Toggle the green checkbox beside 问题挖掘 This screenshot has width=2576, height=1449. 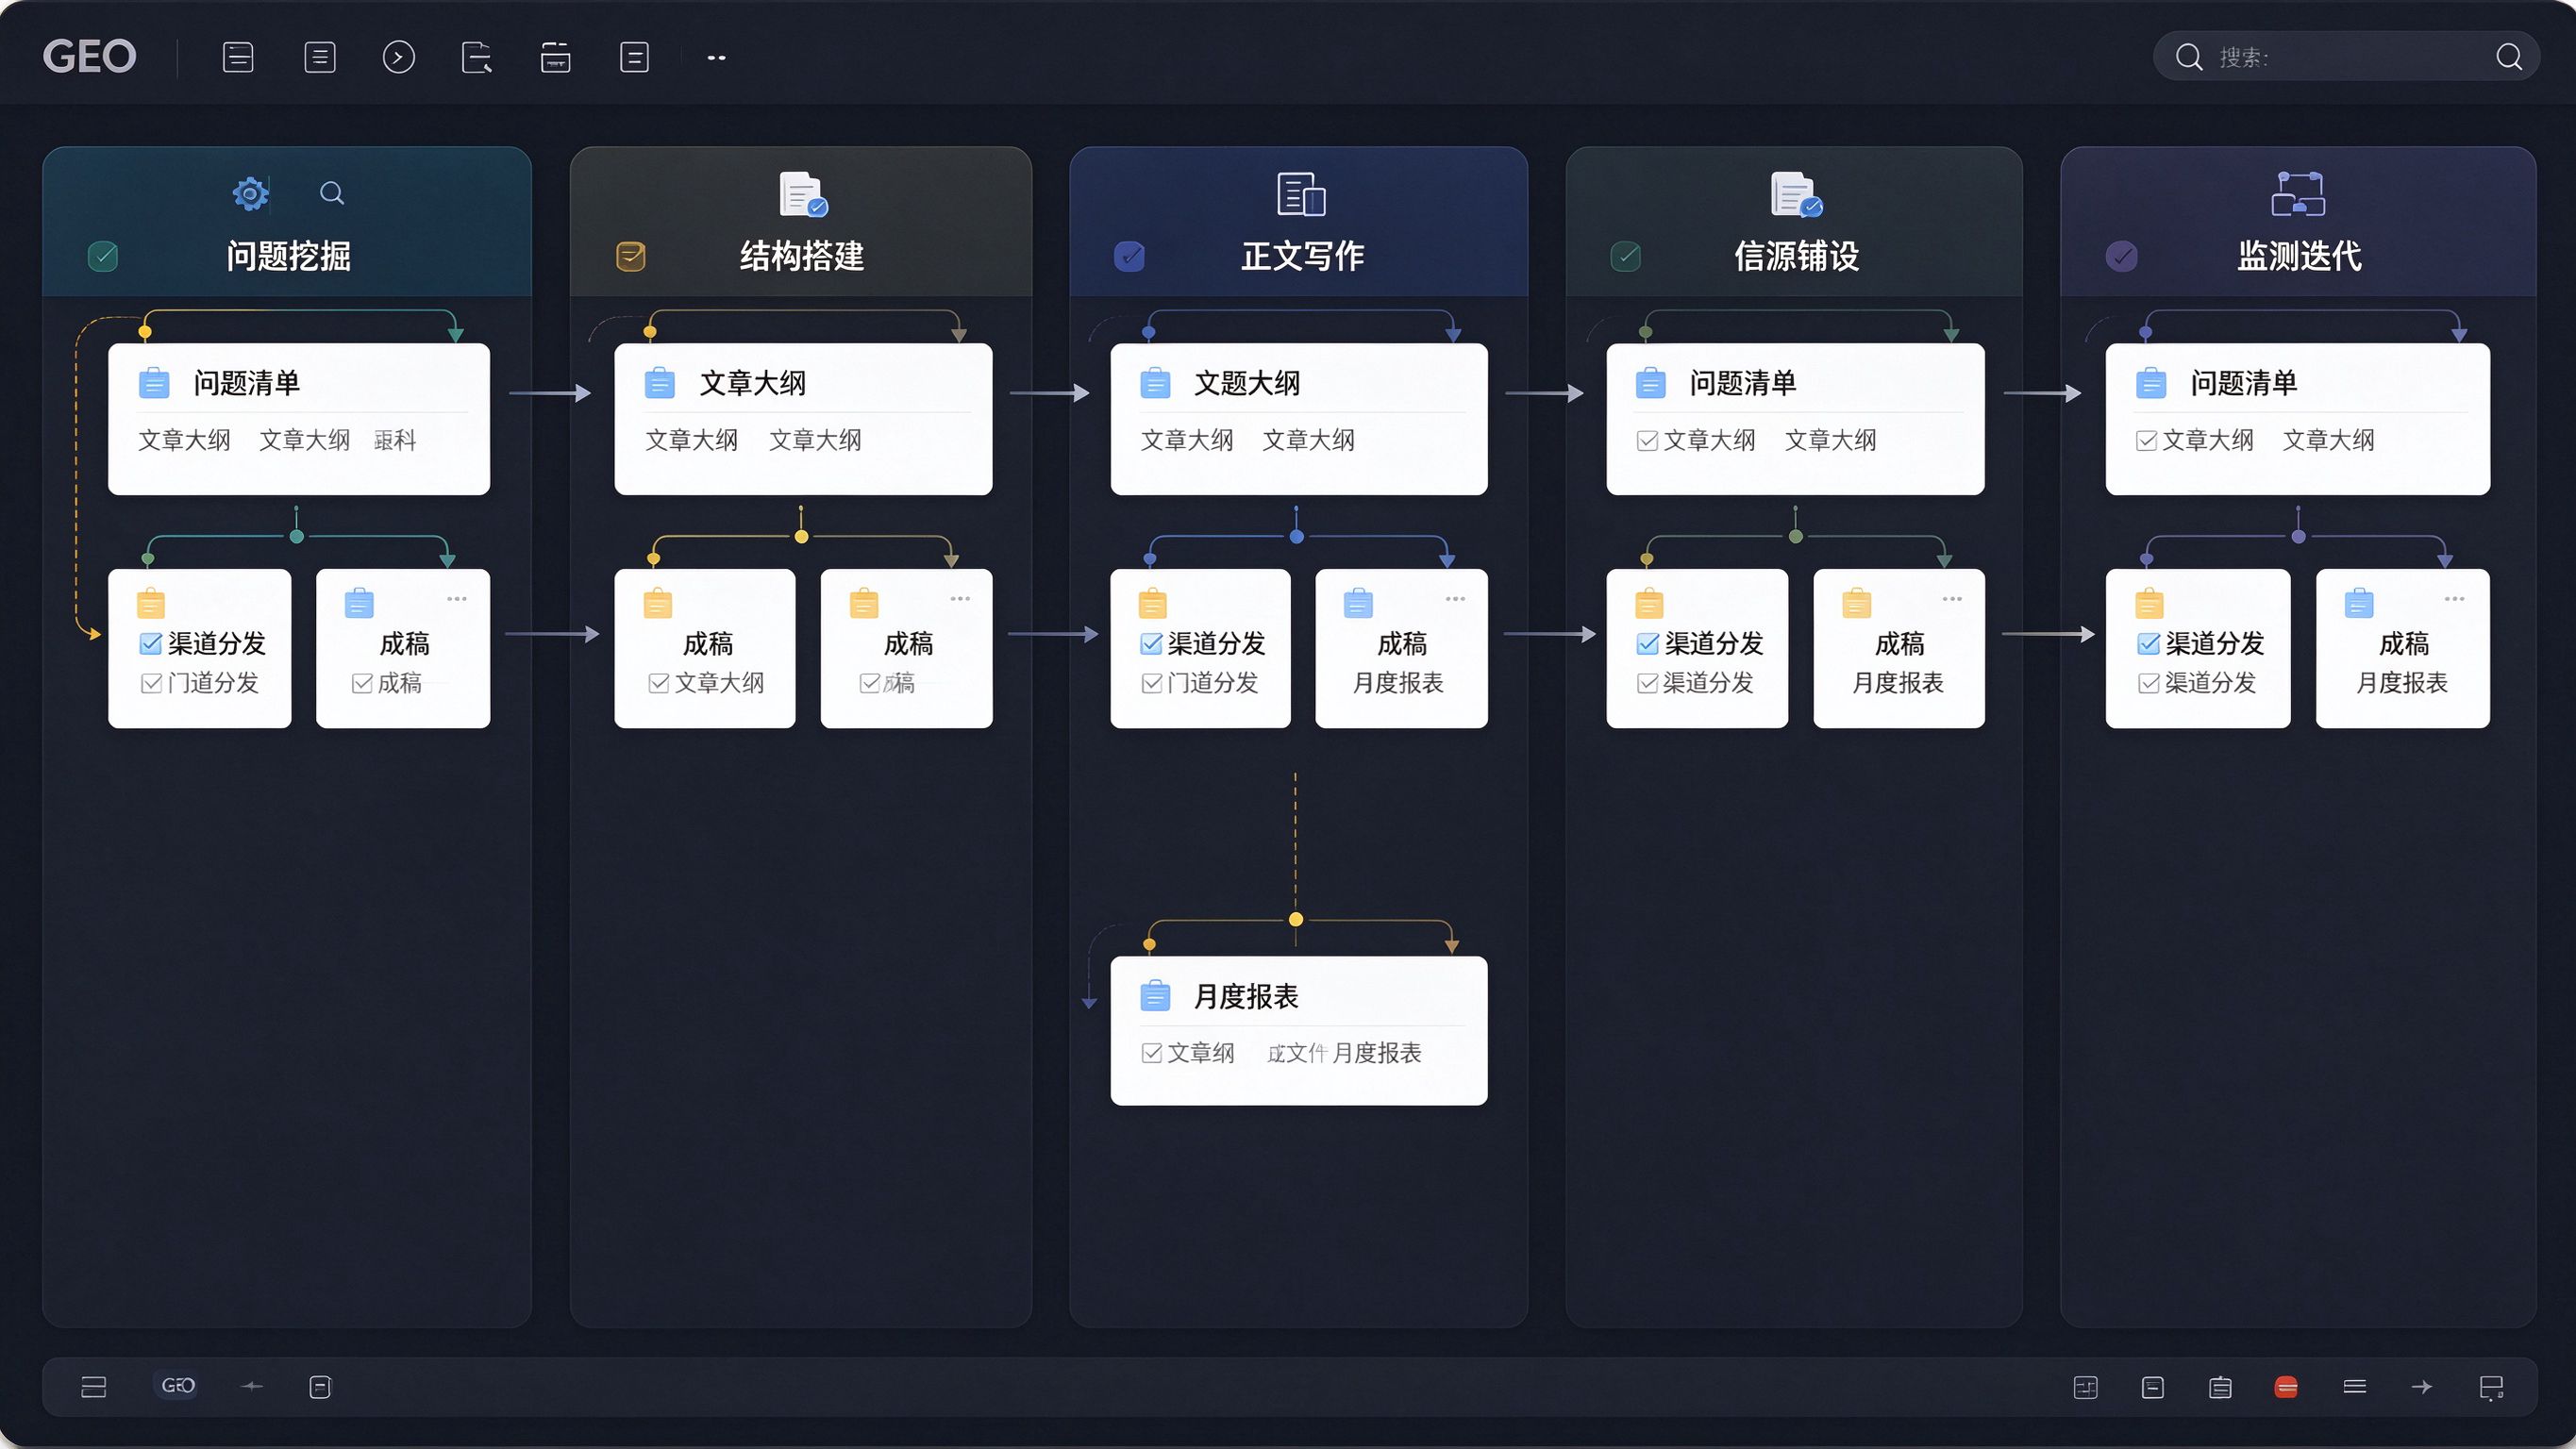[x=103, y=257]
